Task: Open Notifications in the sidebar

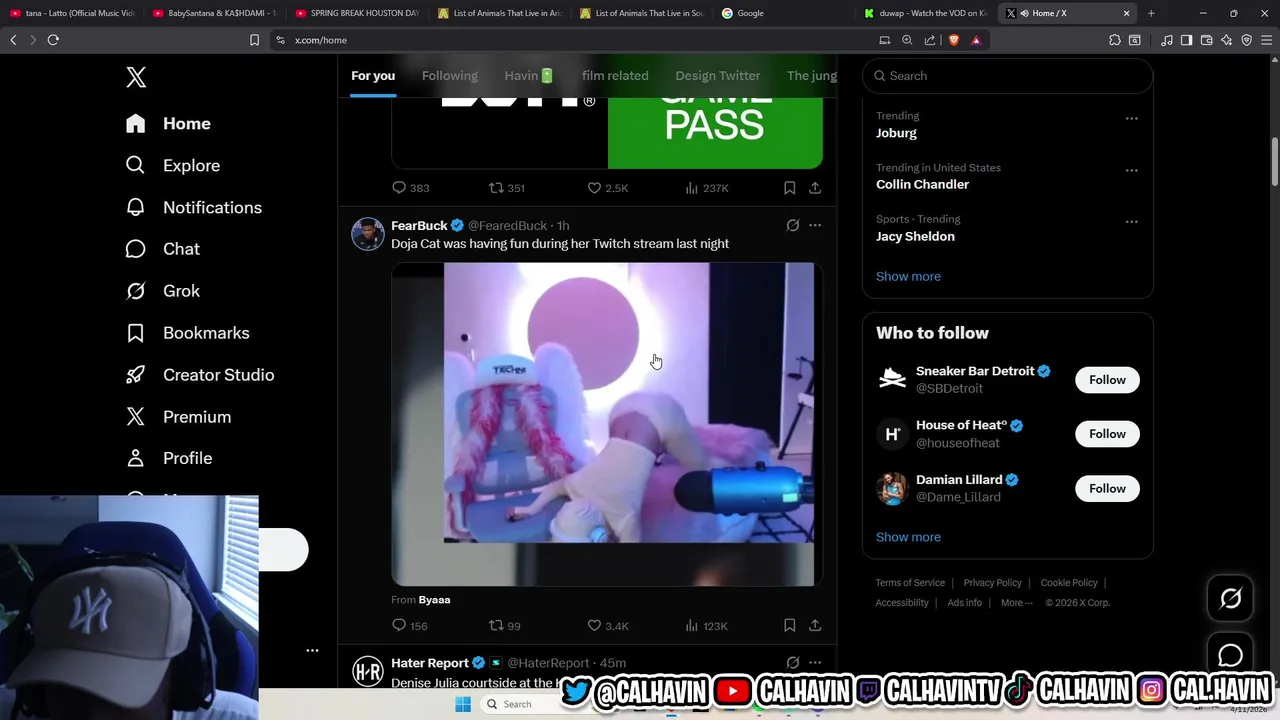Action: pyautogui.click(x=193, y=208)
